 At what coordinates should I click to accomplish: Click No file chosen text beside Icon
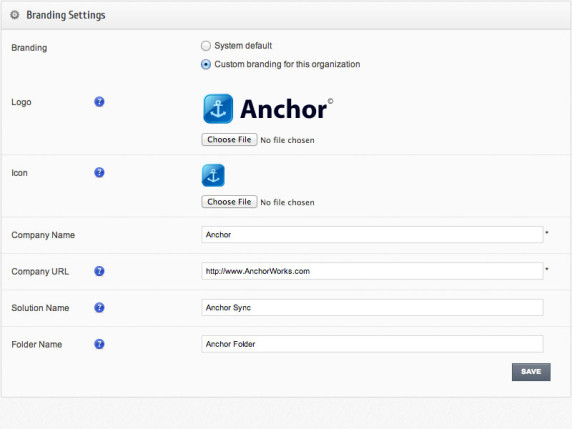click(287, 202)
